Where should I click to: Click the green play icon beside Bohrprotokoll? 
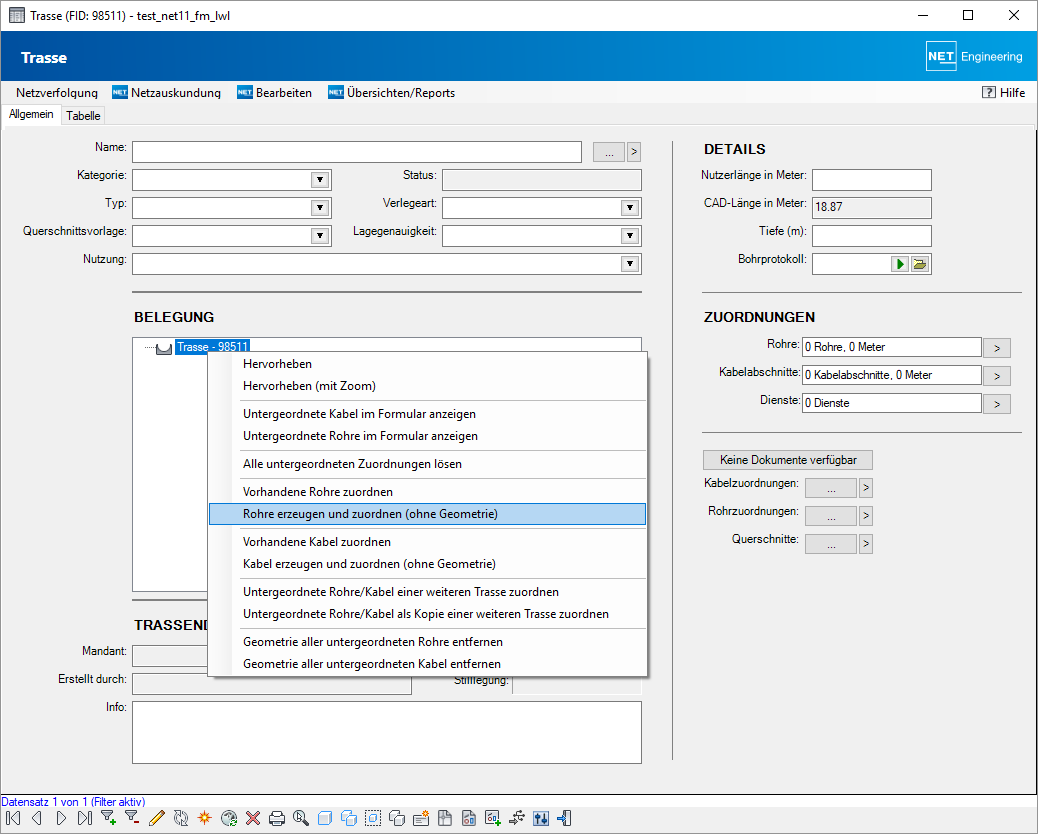(900, 264)
